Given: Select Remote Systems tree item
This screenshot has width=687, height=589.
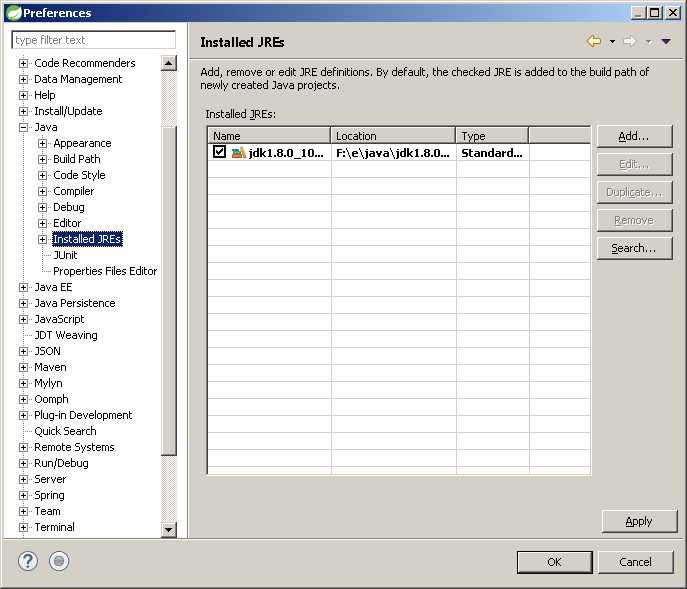Looking at the screenshot, I should pyautogui.click(x=74, y=447).
